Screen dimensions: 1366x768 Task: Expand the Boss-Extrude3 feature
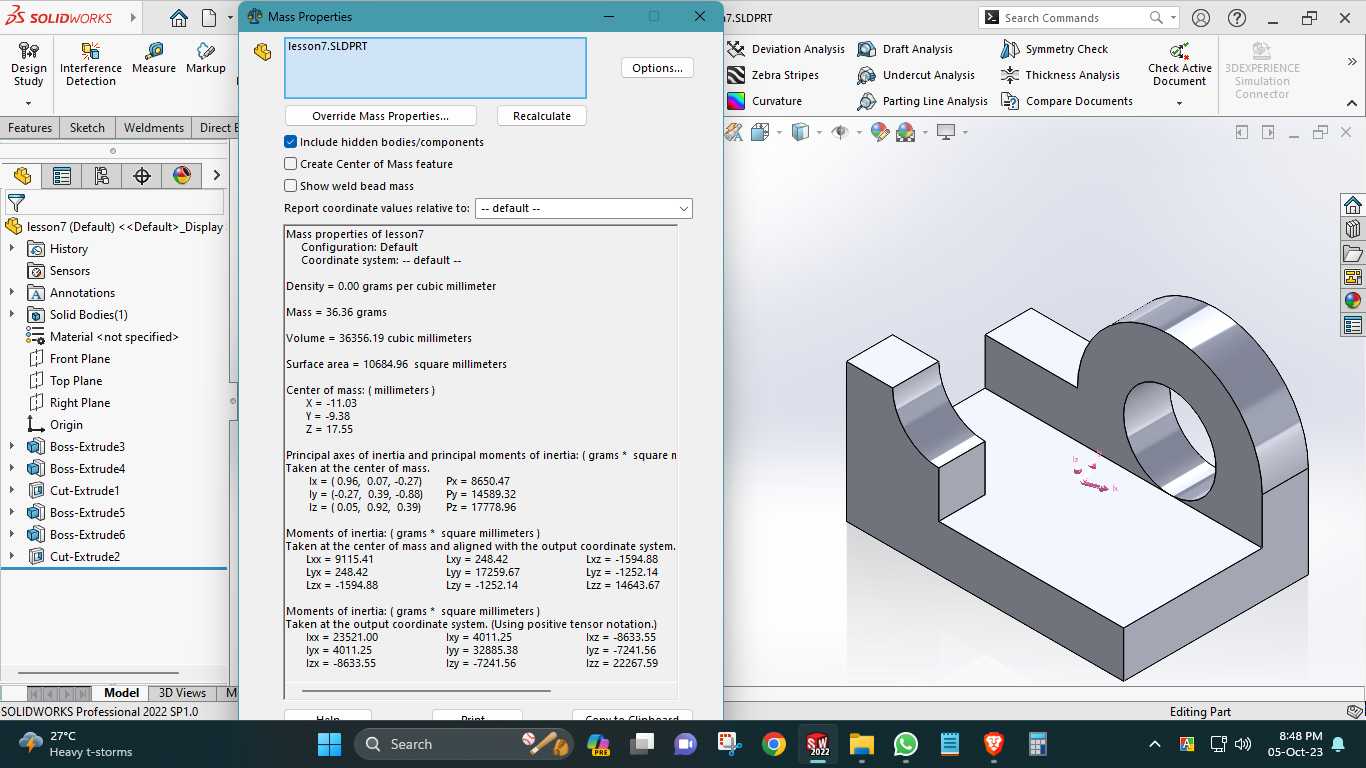12,447
